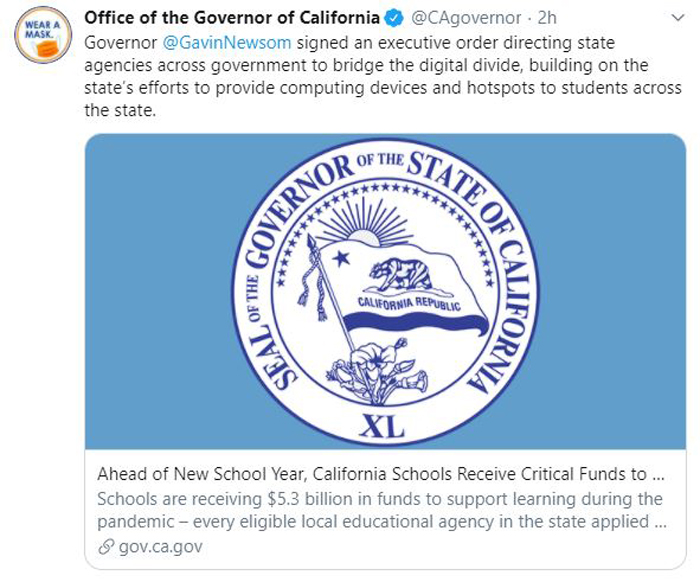Open the @GavinNewsom mention link
700x582 pixels.
pos(227,43)
